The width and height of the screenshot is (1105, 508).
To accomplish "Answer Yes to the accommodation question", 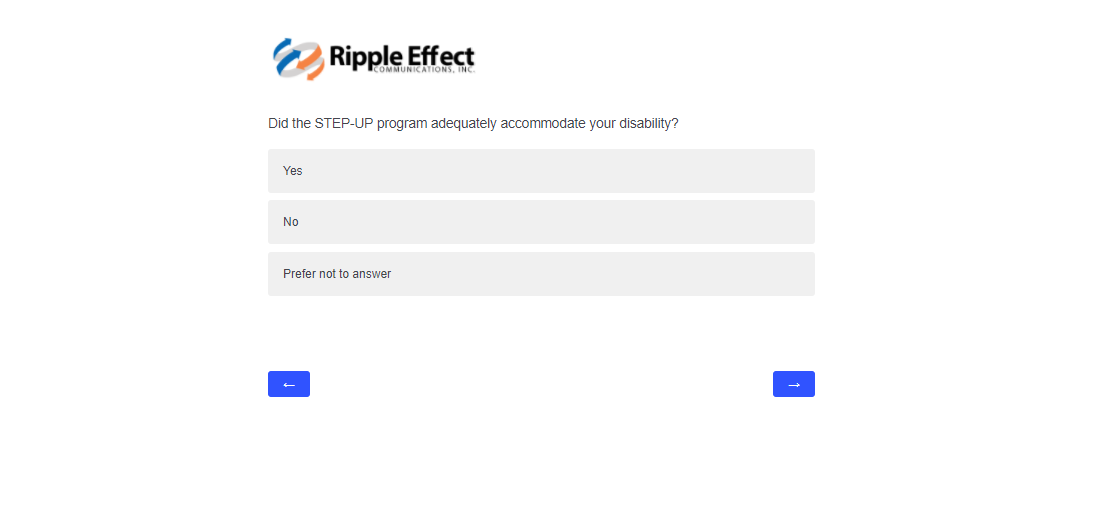I will pyautogui.click(x=541, y=171).
